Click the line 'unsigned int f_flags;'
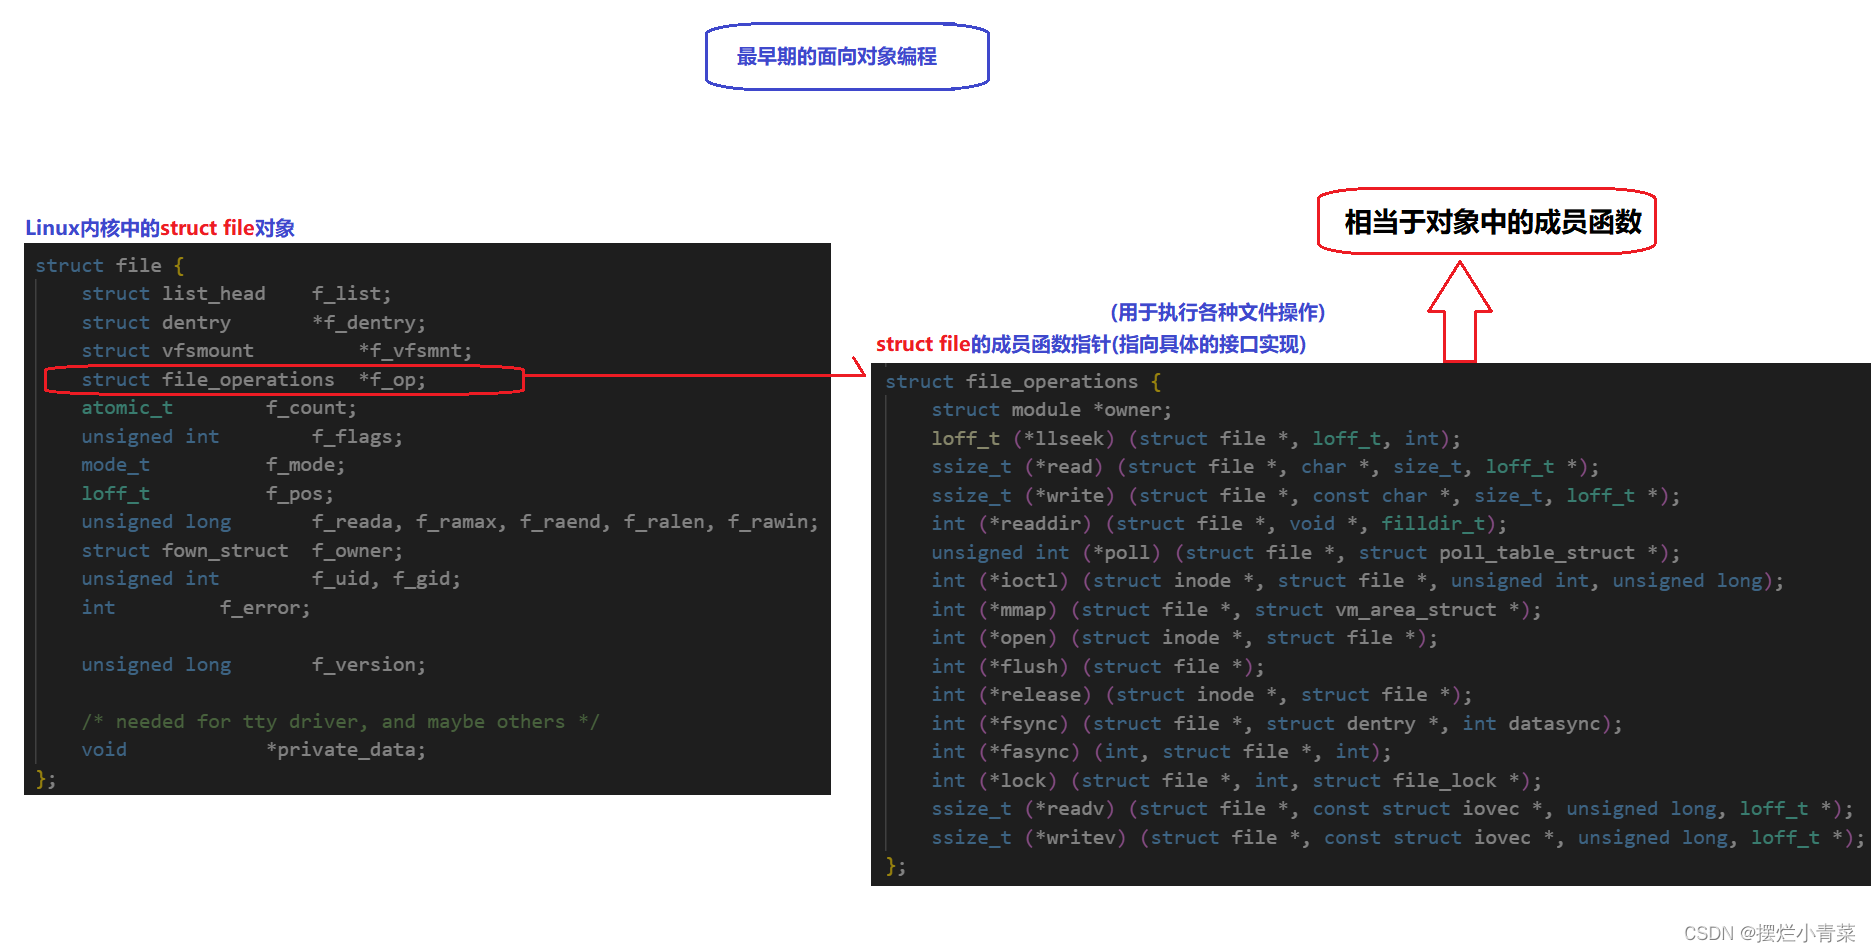The width and height of the screenshot is (1871, 952). coord(242,436)
